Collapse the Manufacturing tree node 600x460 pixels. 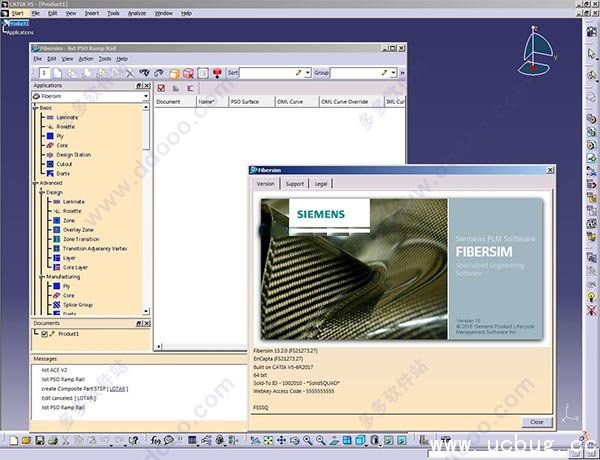tap(42, 276)
